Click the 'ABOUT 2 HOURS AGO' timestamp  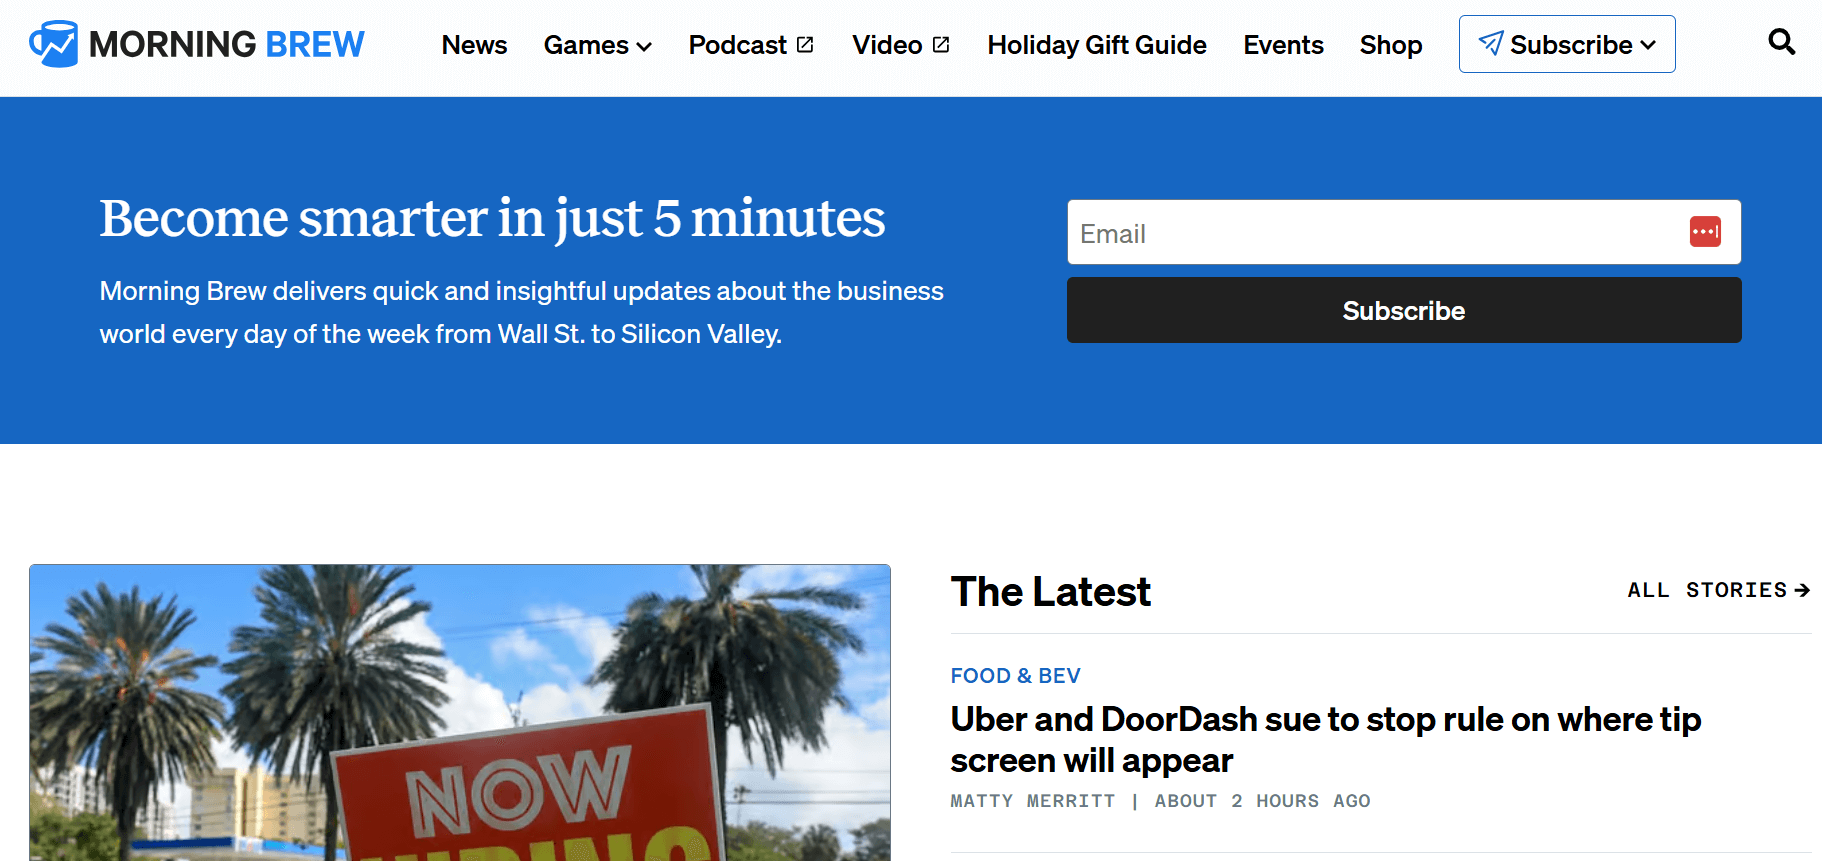click(x=1262, y=801)
